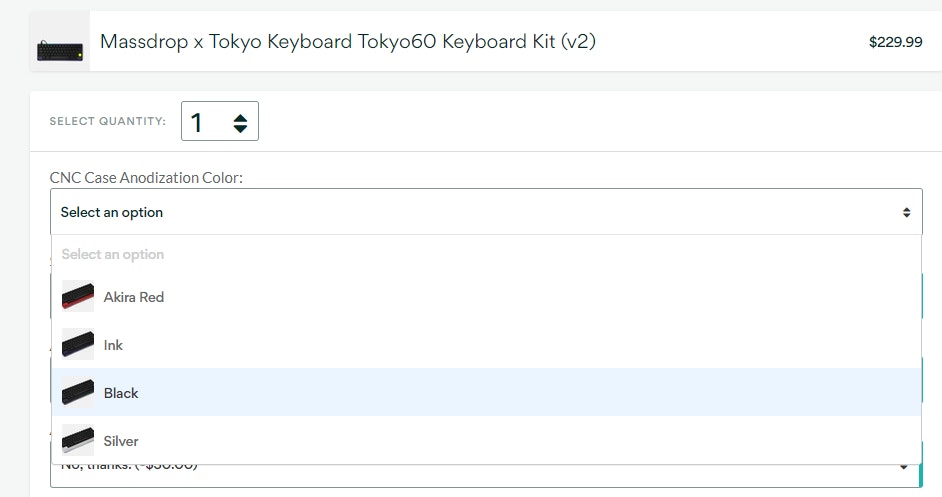Pick the highlighted Black option
Image resolution: width=942 pixels, height=497 pixels.
click(121, 393)
